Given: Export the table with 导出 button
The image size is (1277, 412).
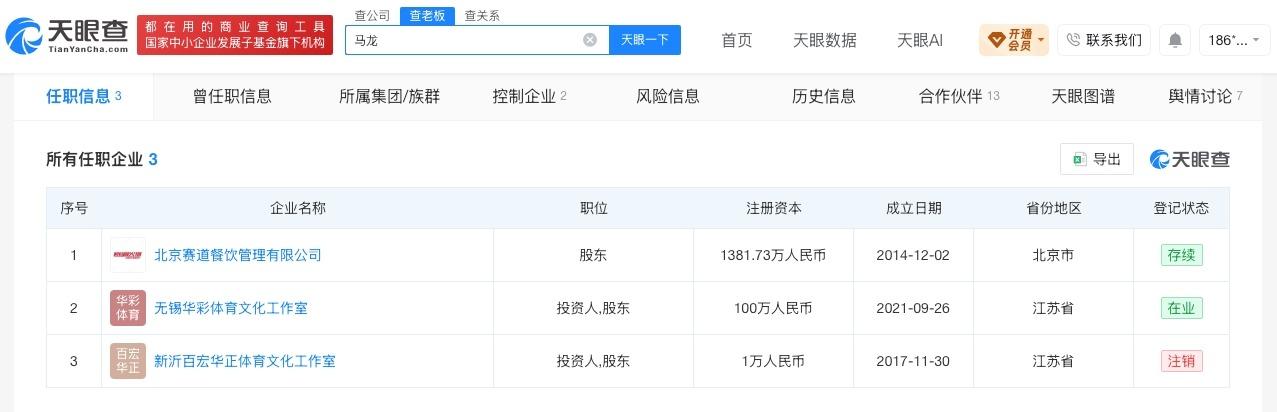Looking at the screenshot, I should (x=1097, y=159).
